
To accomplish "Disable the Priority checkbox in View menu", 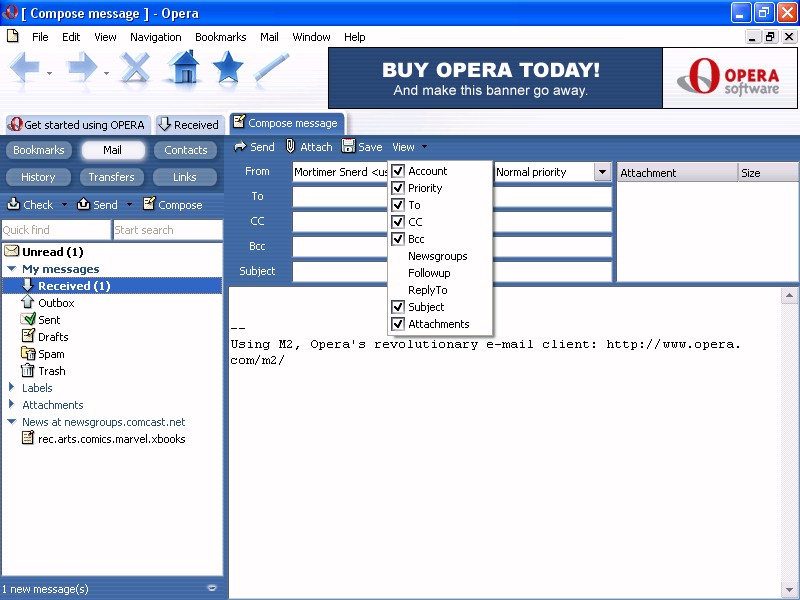I will pyautogui.click(x=398, y=188).
